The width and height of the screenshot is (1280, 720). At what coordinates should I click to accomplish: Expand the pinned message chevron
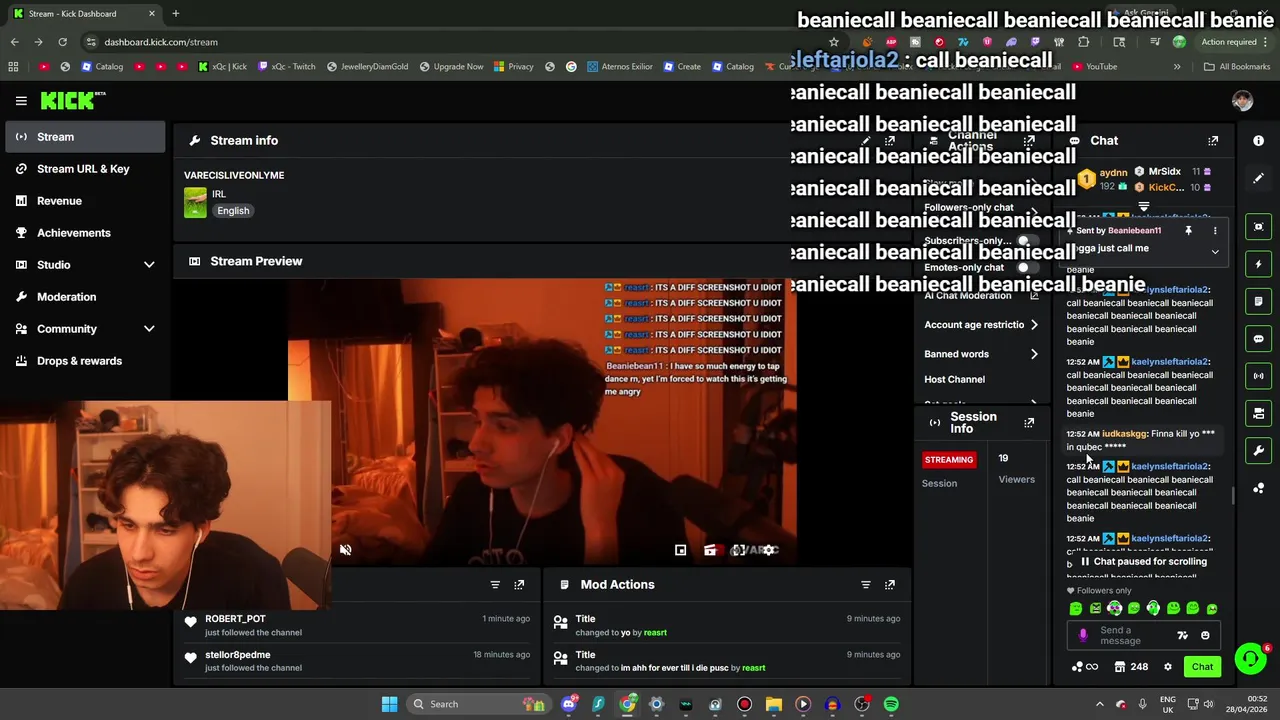(x=1215, y=252)
